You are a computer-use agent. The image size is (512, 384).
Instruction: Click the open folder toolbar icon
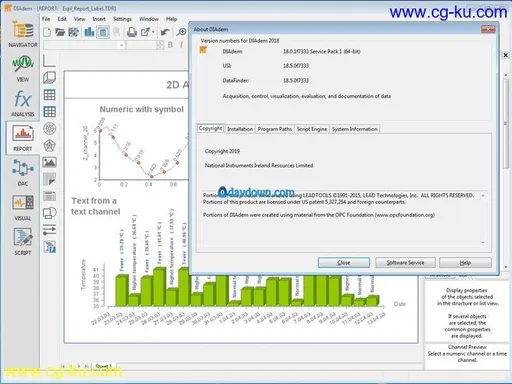coord(60,32)
